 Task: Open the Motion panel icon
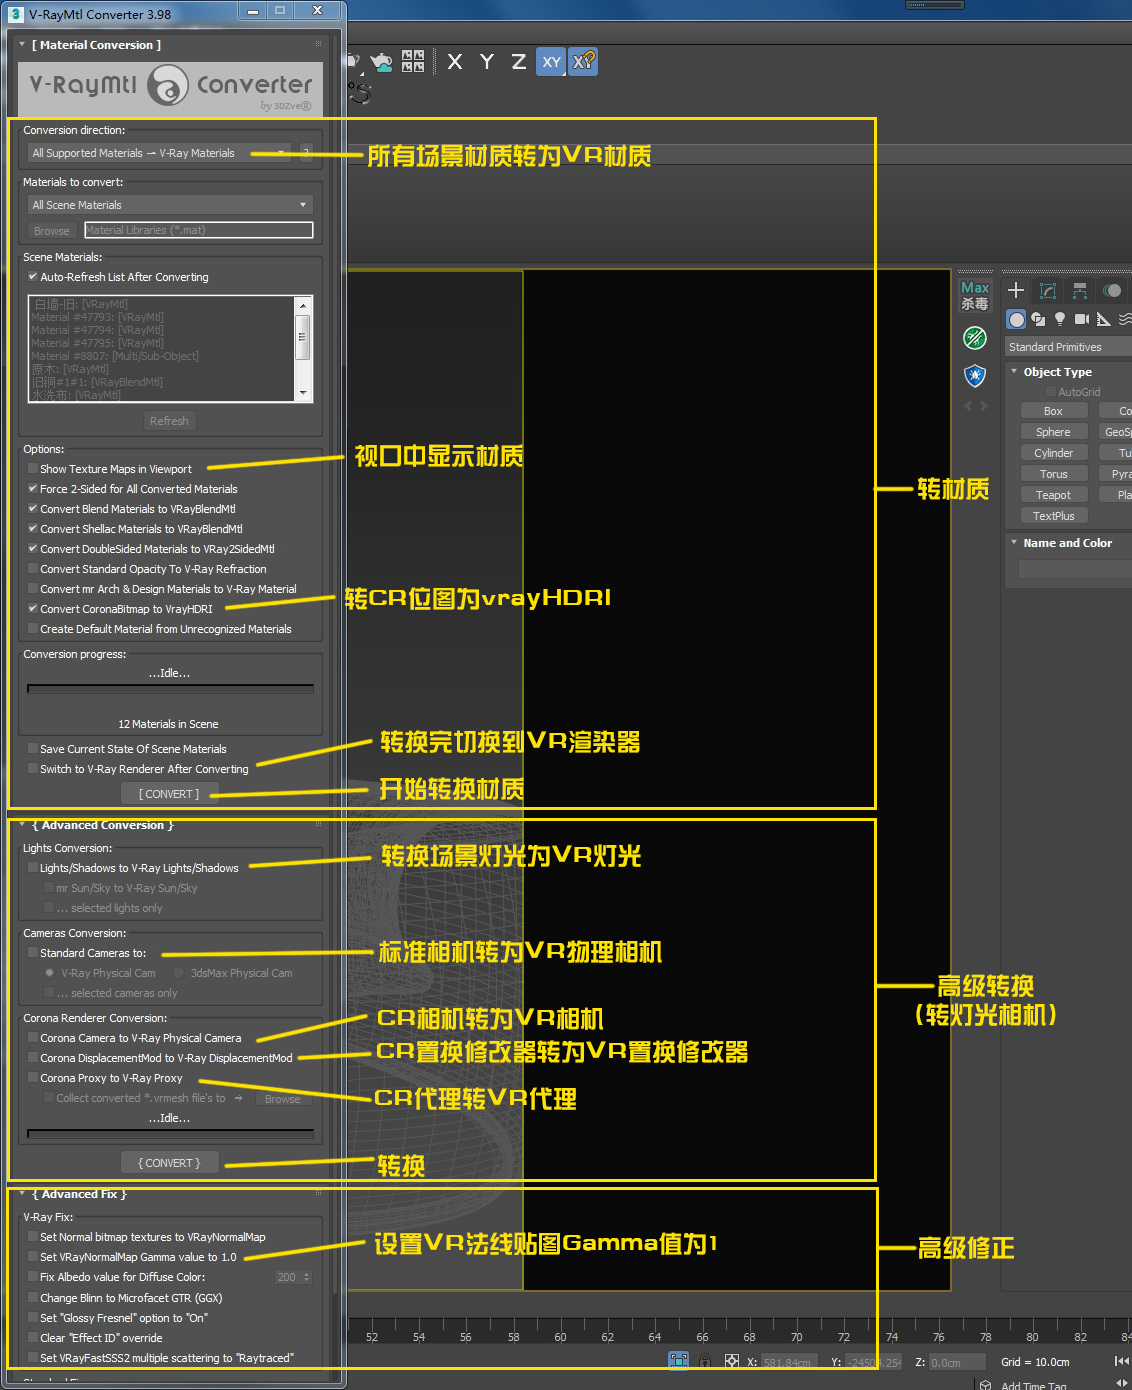(1112, 290)
